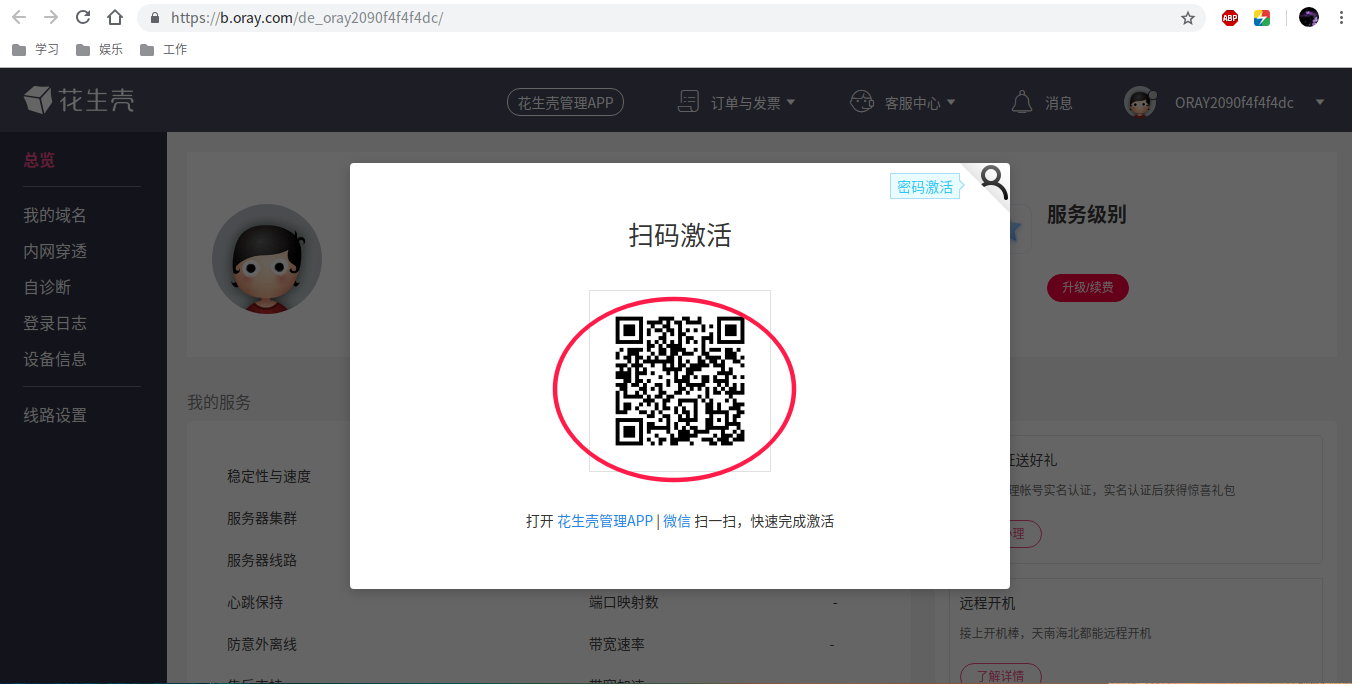Click the large profile avatar picture
Screen dimensions: 1352x684
(x=267, y=259)
